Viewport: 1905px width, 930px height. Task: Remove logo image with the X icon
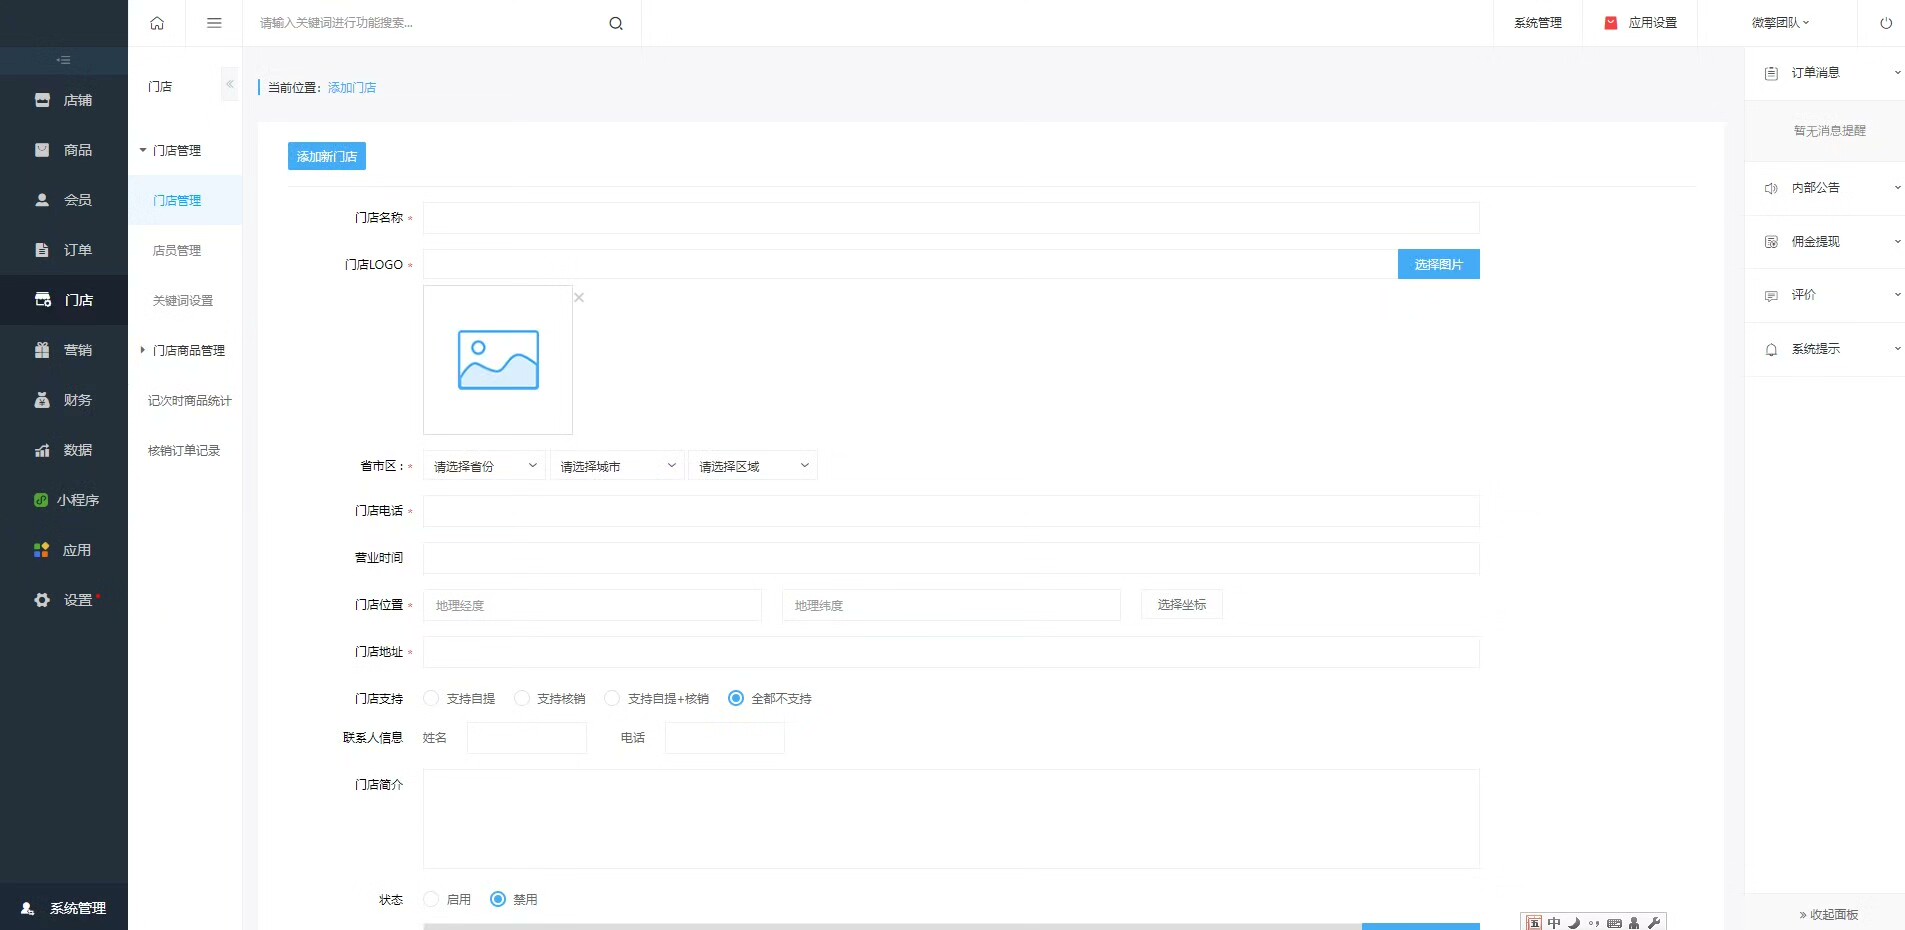click(579, 297)
